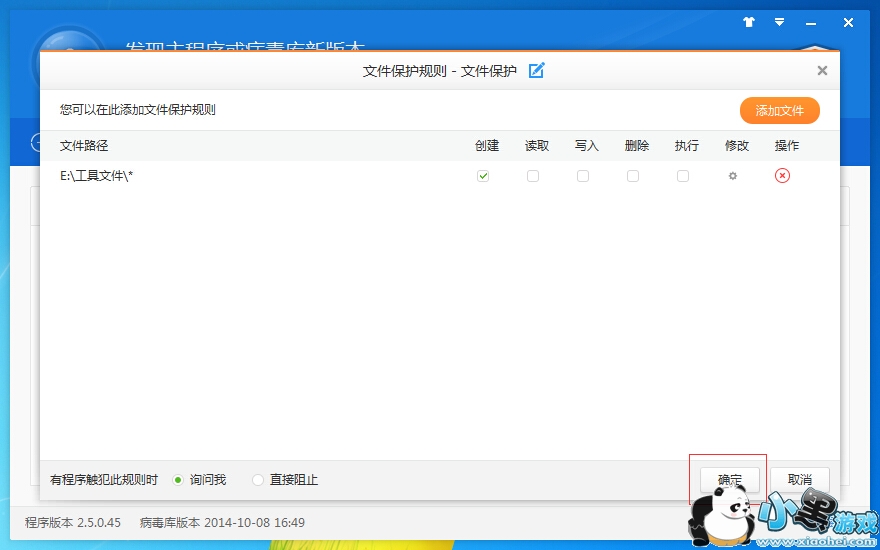
Task: Close the 文件保护规则 dialog
Action: pos(822,71)
